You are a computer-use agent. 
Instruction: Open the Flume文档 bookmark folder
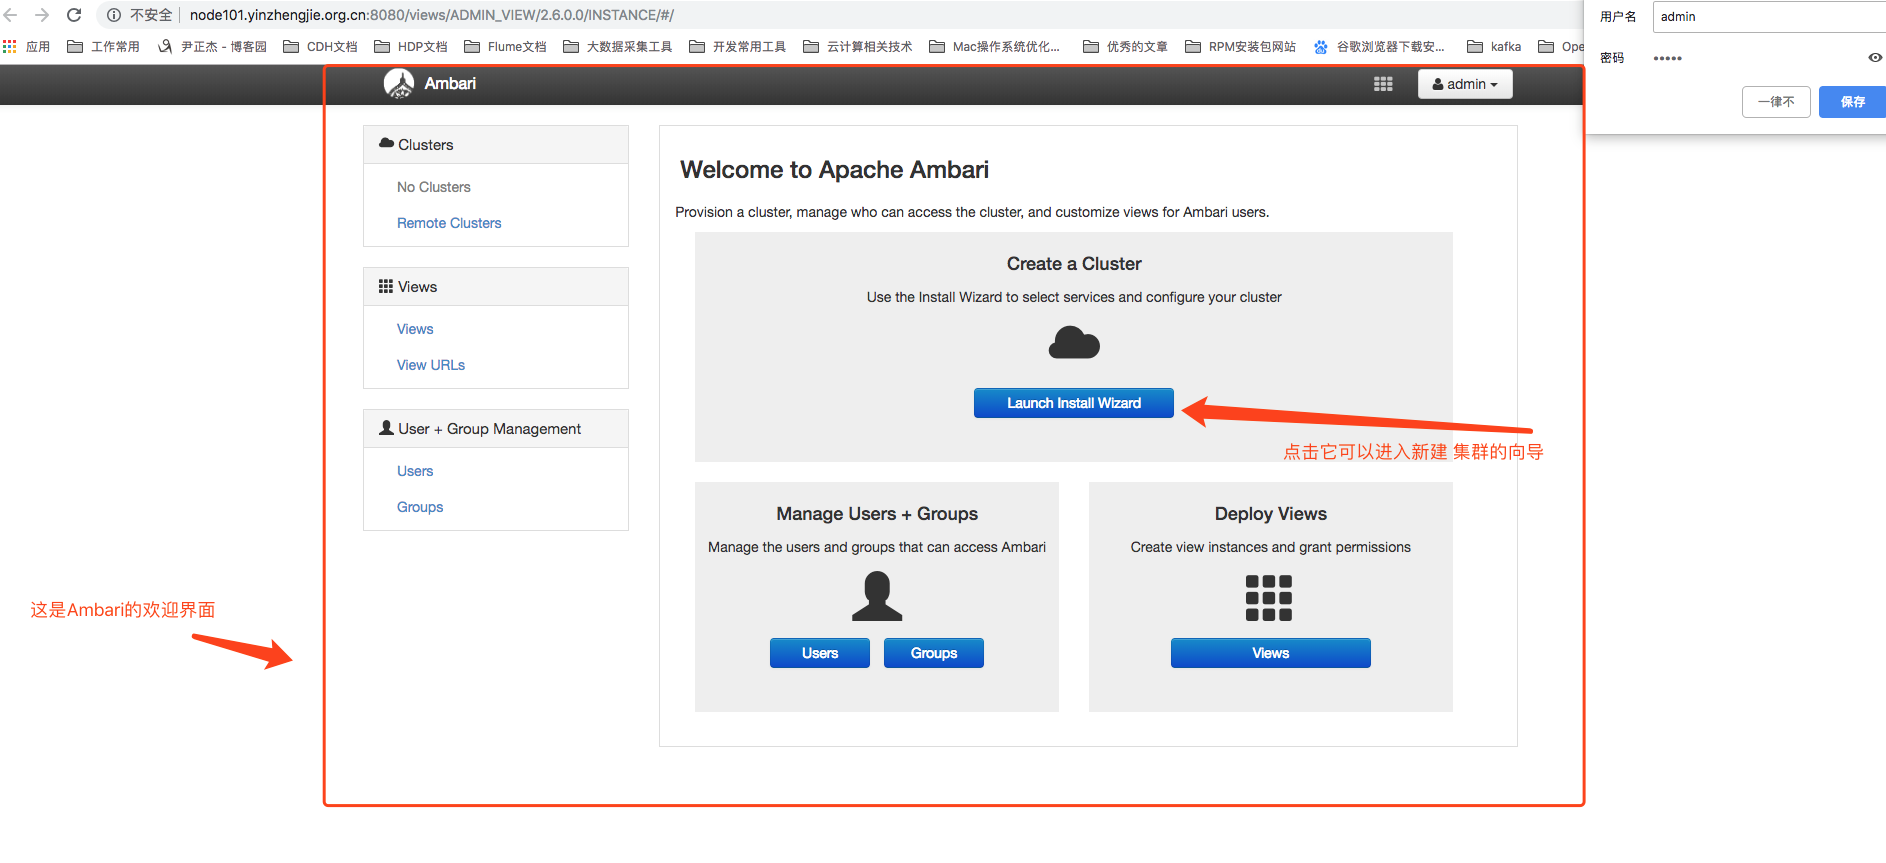(x=505, y=47)
